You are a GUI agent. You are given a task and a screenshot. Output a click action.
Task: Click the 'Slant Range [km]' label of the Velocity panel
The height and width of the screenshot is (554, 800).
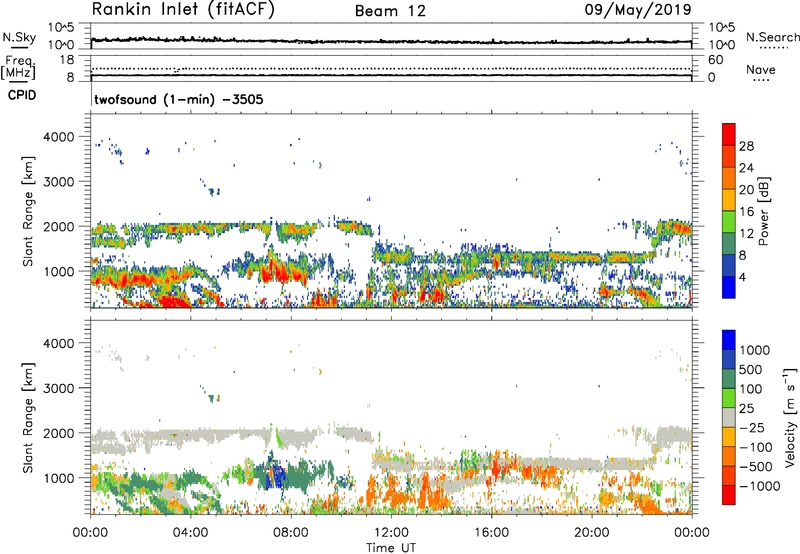(x=28, y=418)
